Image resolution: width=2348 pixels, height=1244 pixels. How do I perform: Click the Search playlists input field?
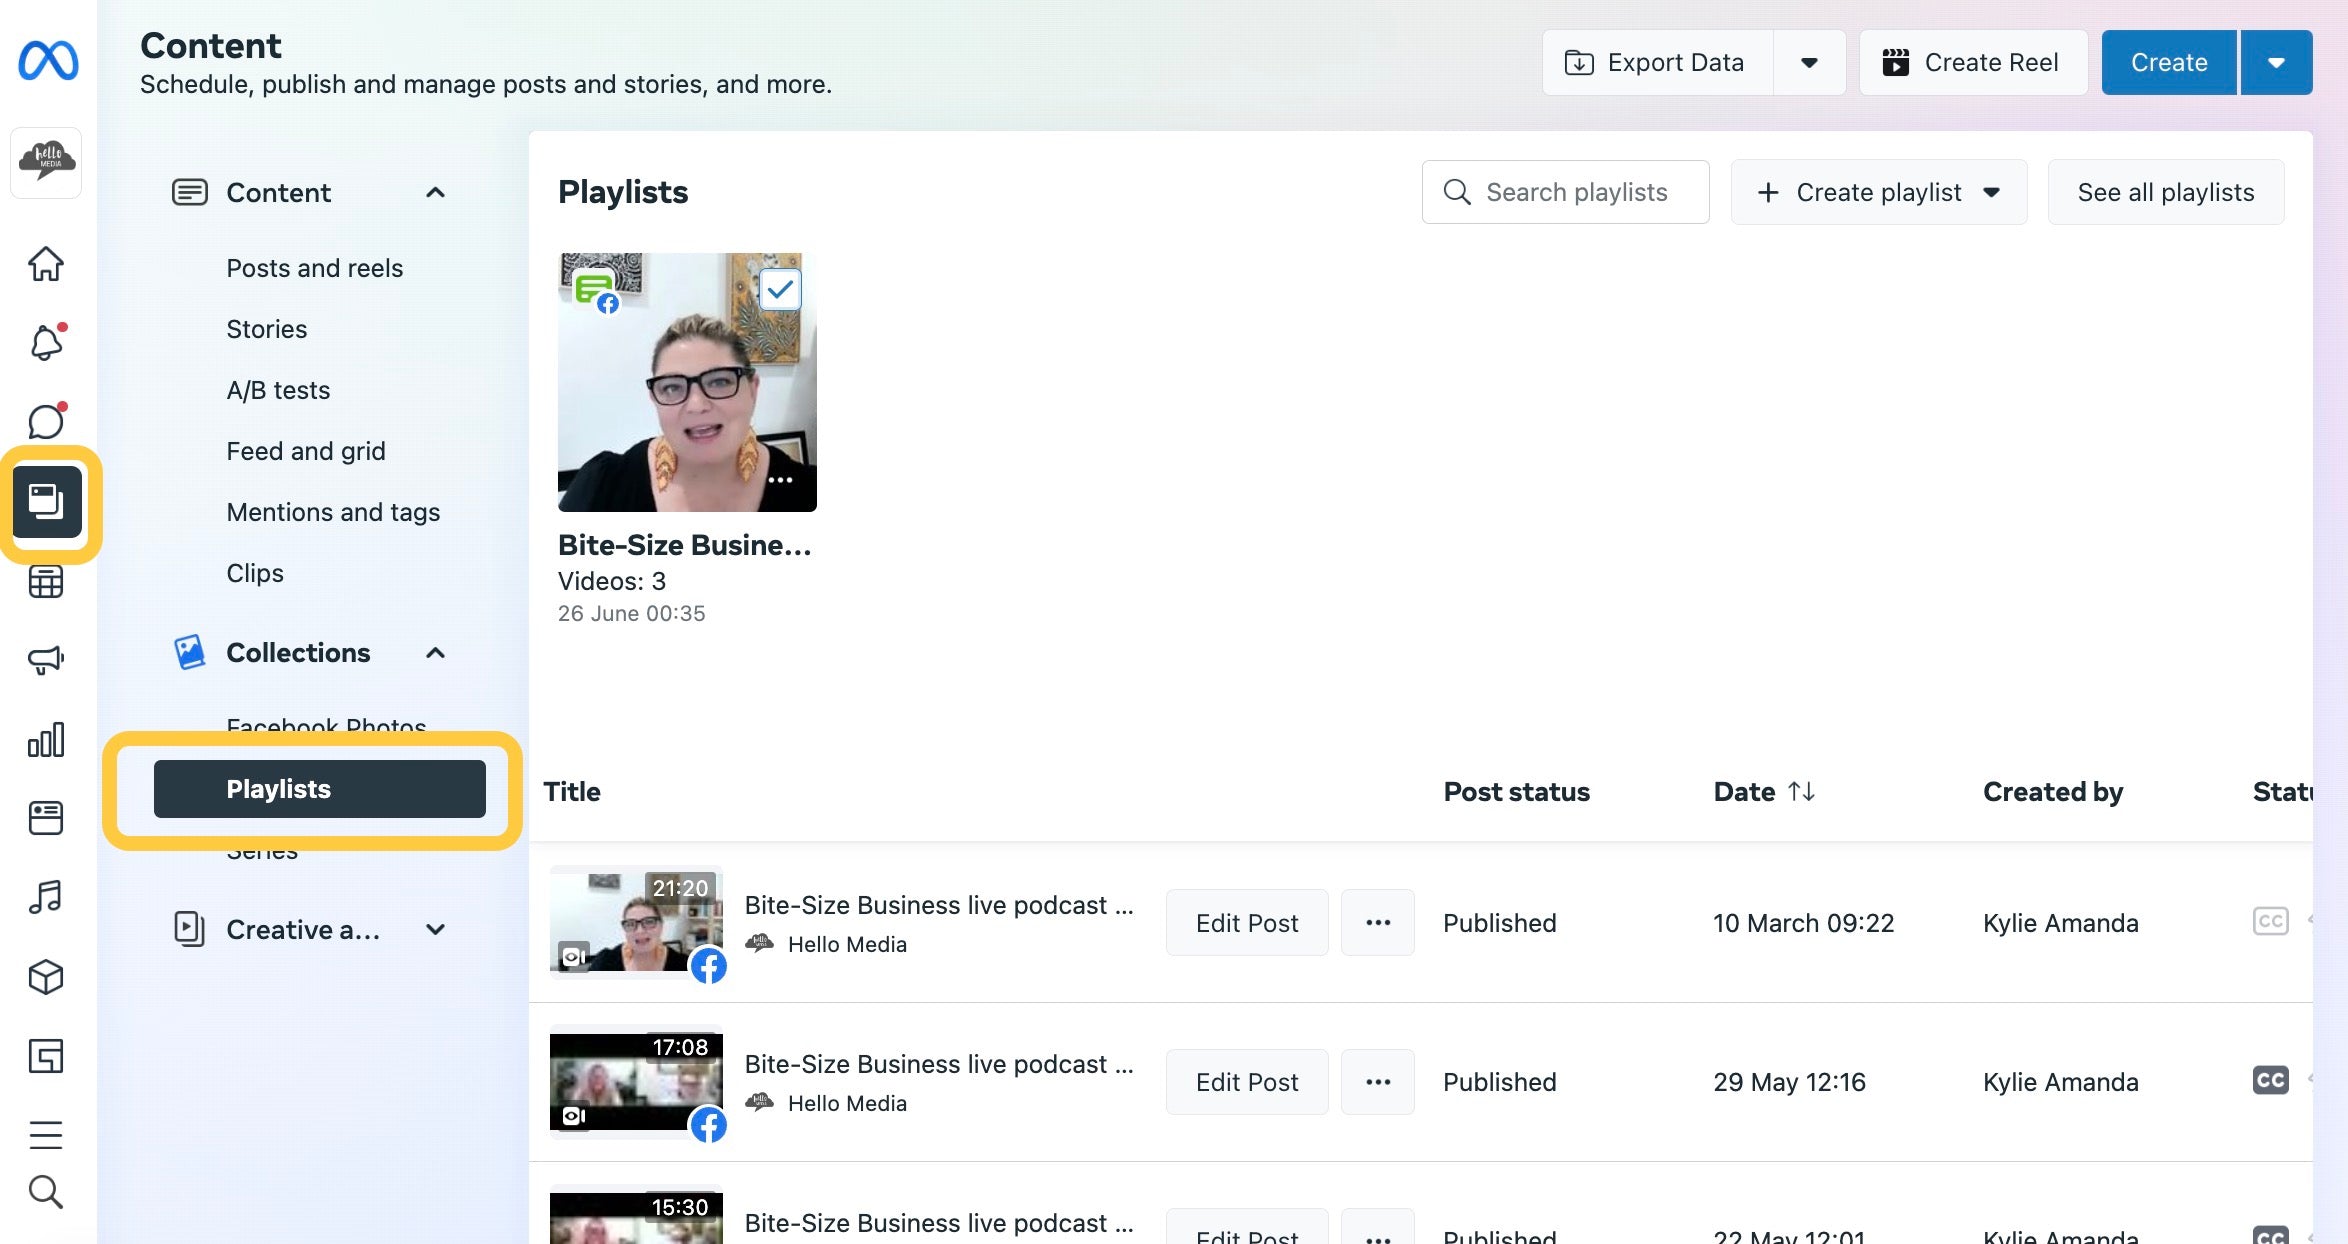coord(1564,191)
